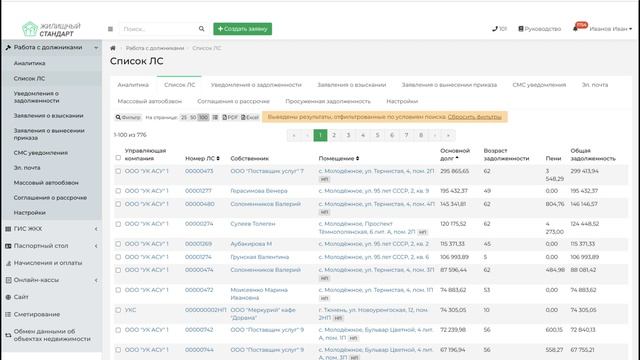The image size is (640, 360).
Task: Open the Руководство book icon link
Action: (540, 29)
